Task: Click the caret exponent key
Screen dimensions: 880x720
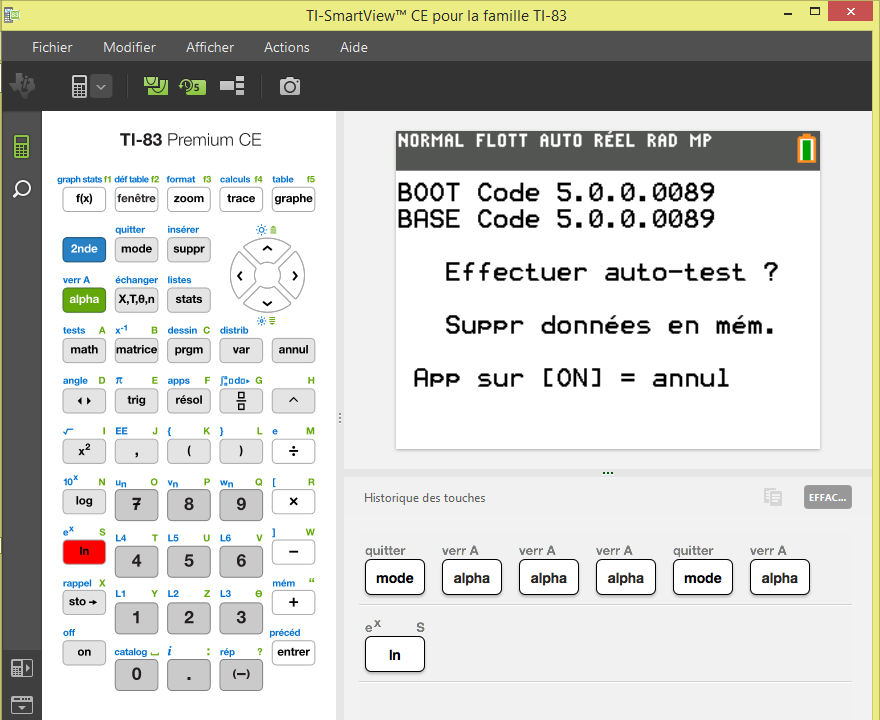Action: (294, 401)
